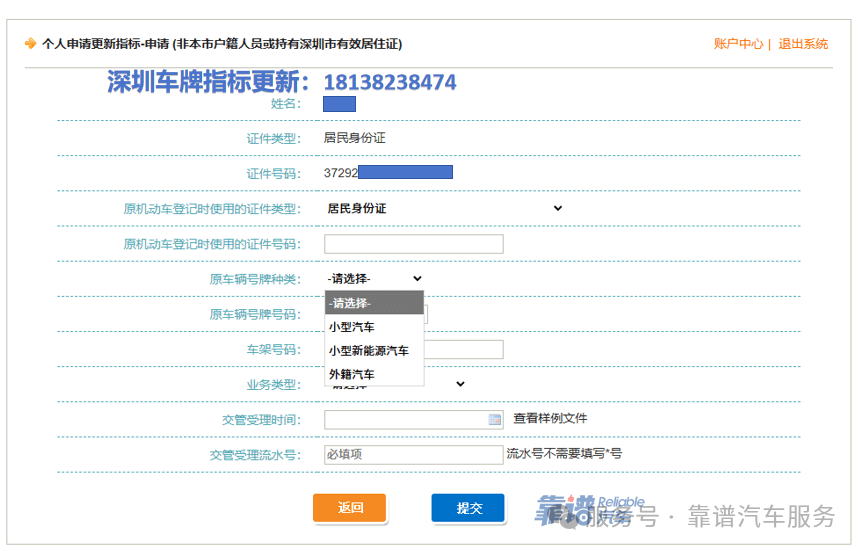
Task: Select the highlighted -请选择- list option
Action: (x=374, y=303)
